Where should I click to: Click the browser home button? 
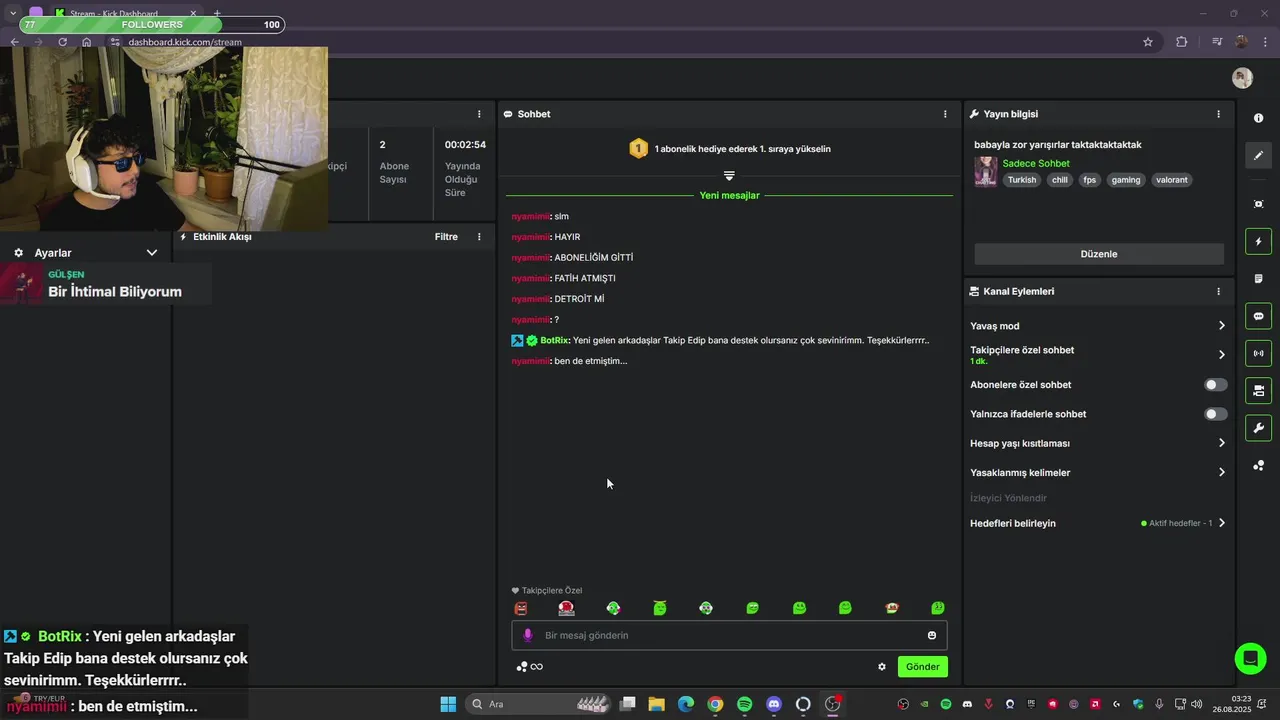coord(87,42)
